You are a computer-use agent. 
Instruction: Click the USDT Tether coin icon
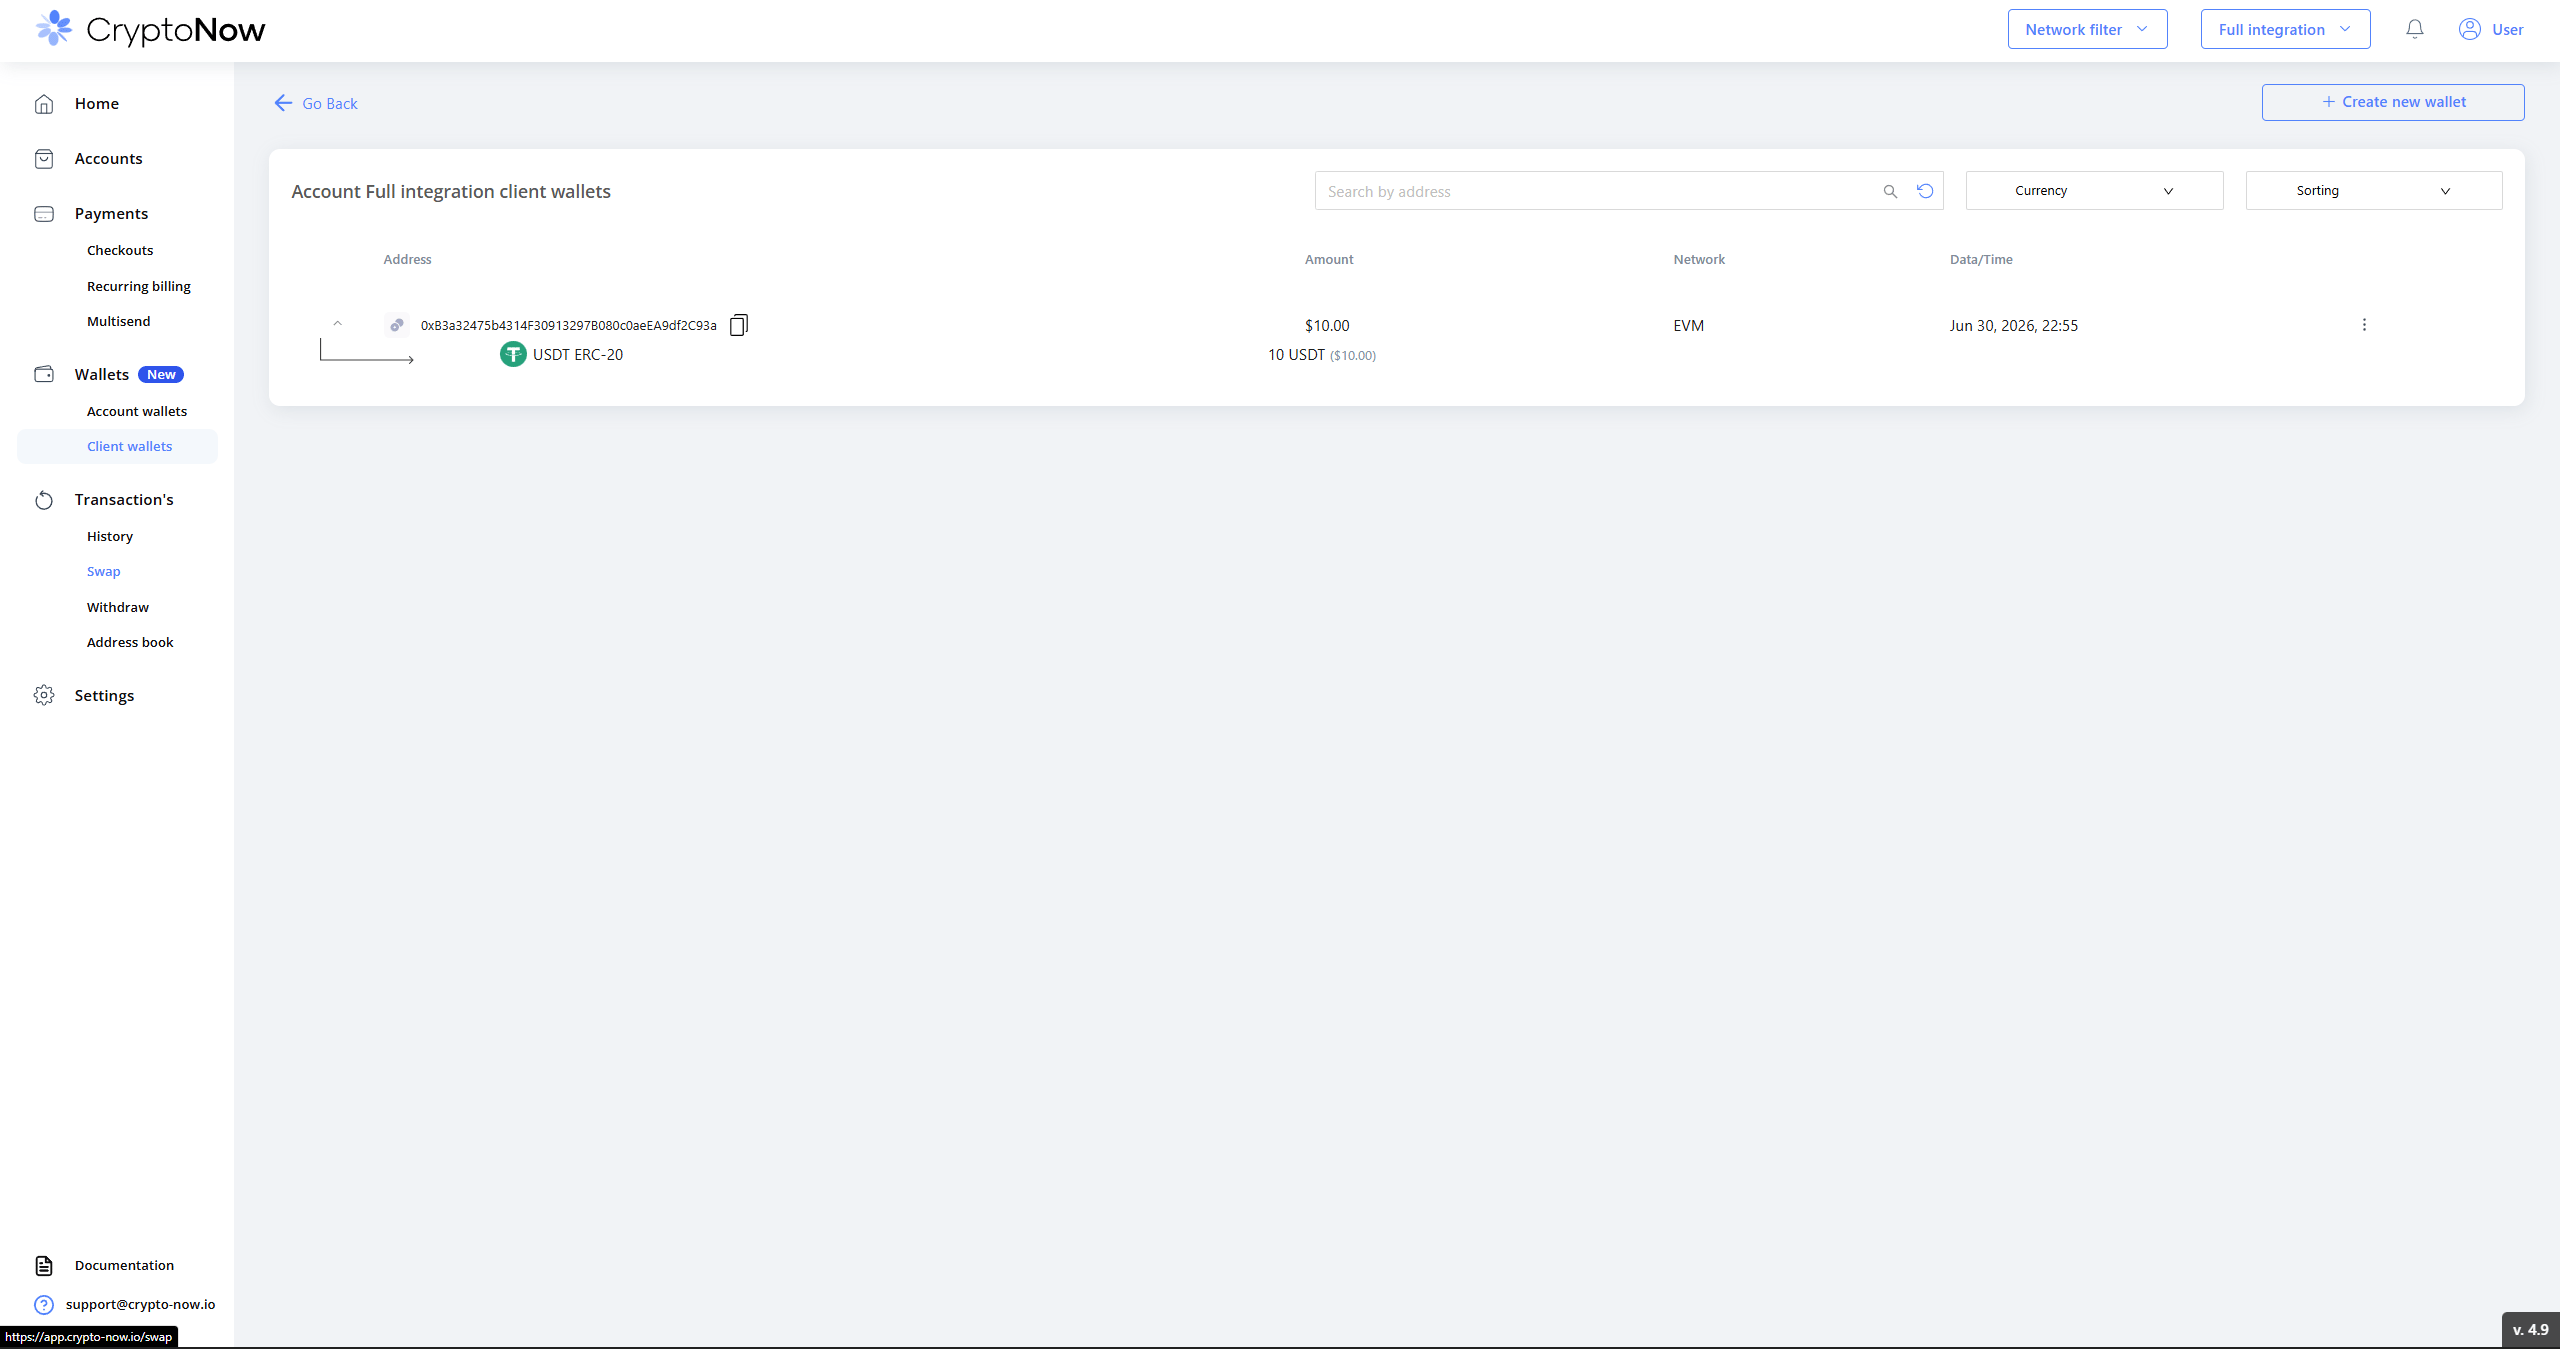pos(513,354)
